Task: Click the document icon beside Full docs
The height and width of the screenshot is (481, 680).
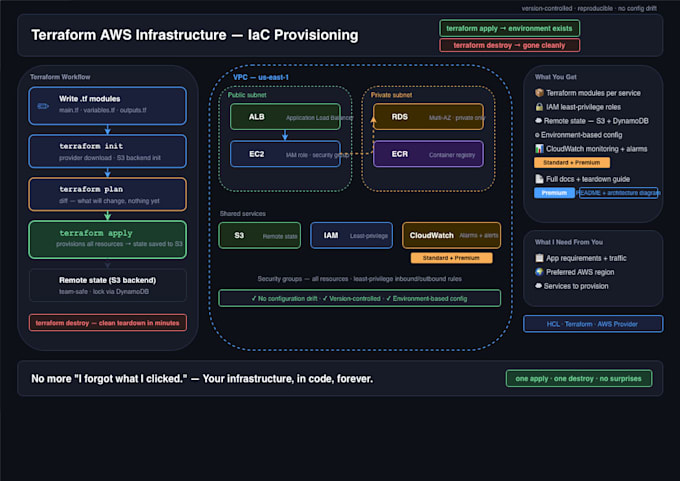Action: click(539, 179)
